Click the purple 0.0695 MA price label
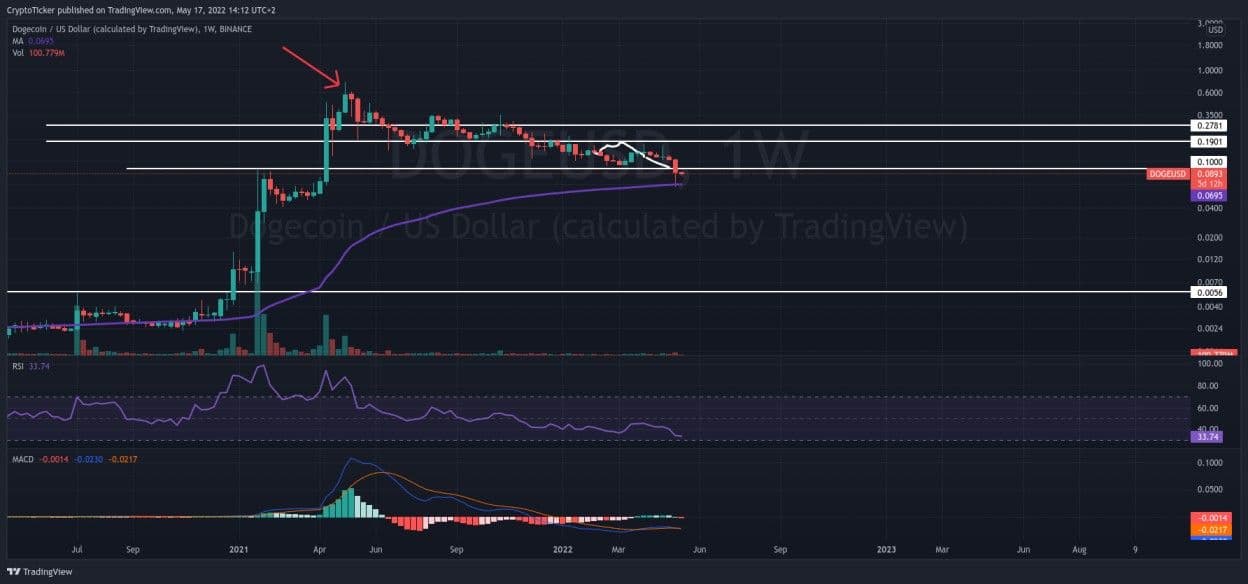 1210,196
